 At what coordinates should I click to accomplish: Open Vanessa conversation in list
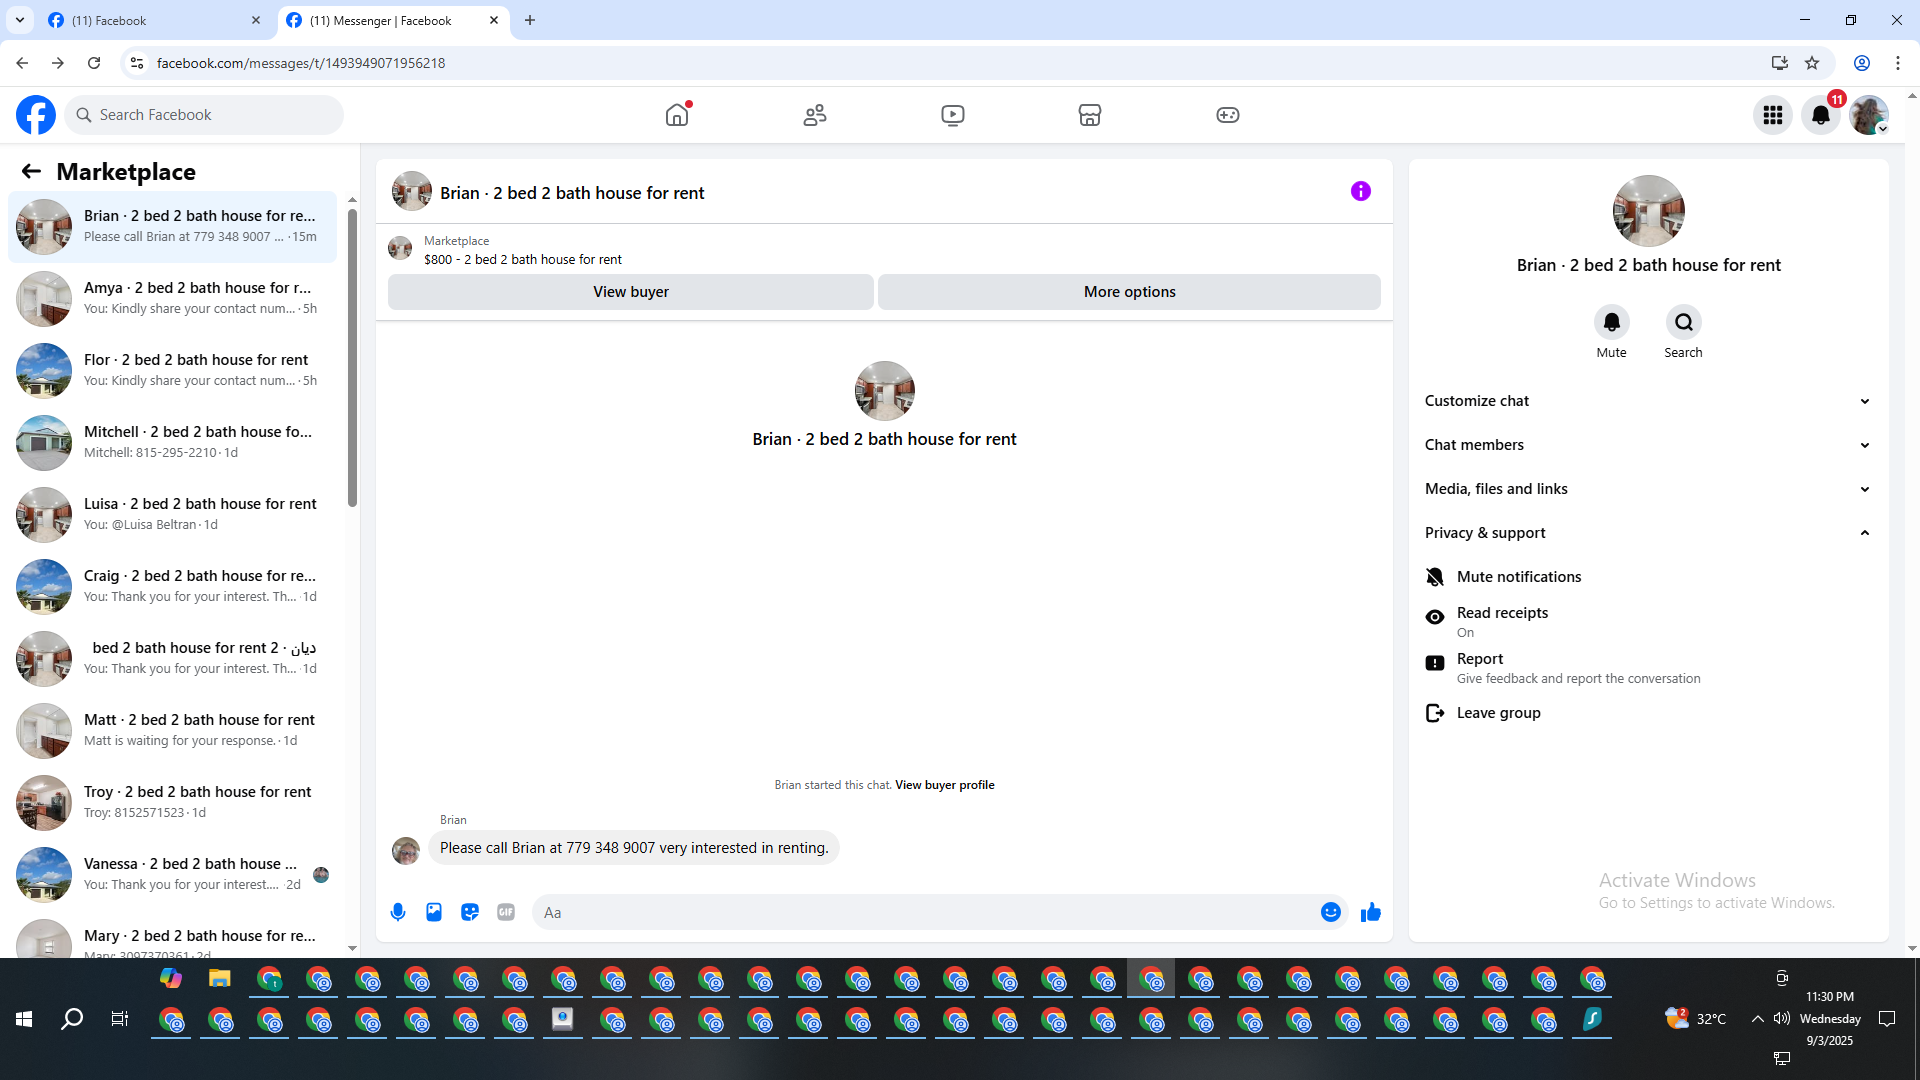point(172,874)
